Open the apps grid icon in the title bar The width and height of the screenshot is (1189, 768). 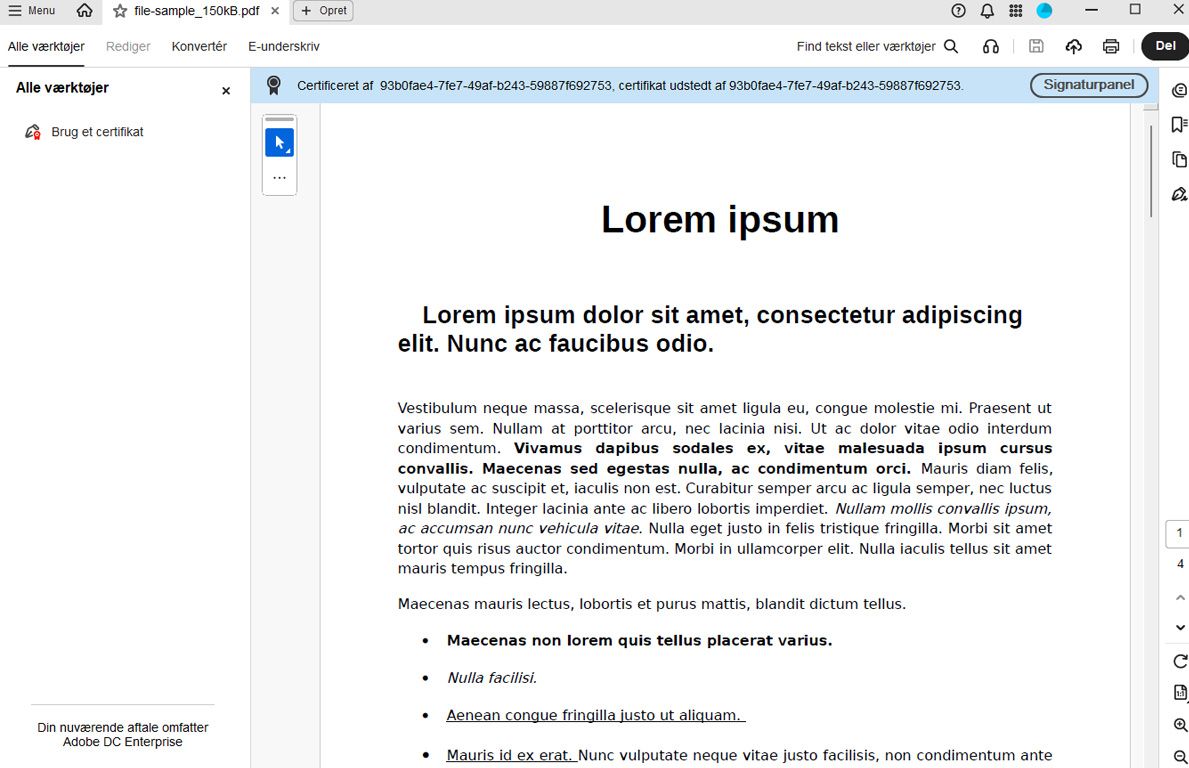(x=1015, y=11)
